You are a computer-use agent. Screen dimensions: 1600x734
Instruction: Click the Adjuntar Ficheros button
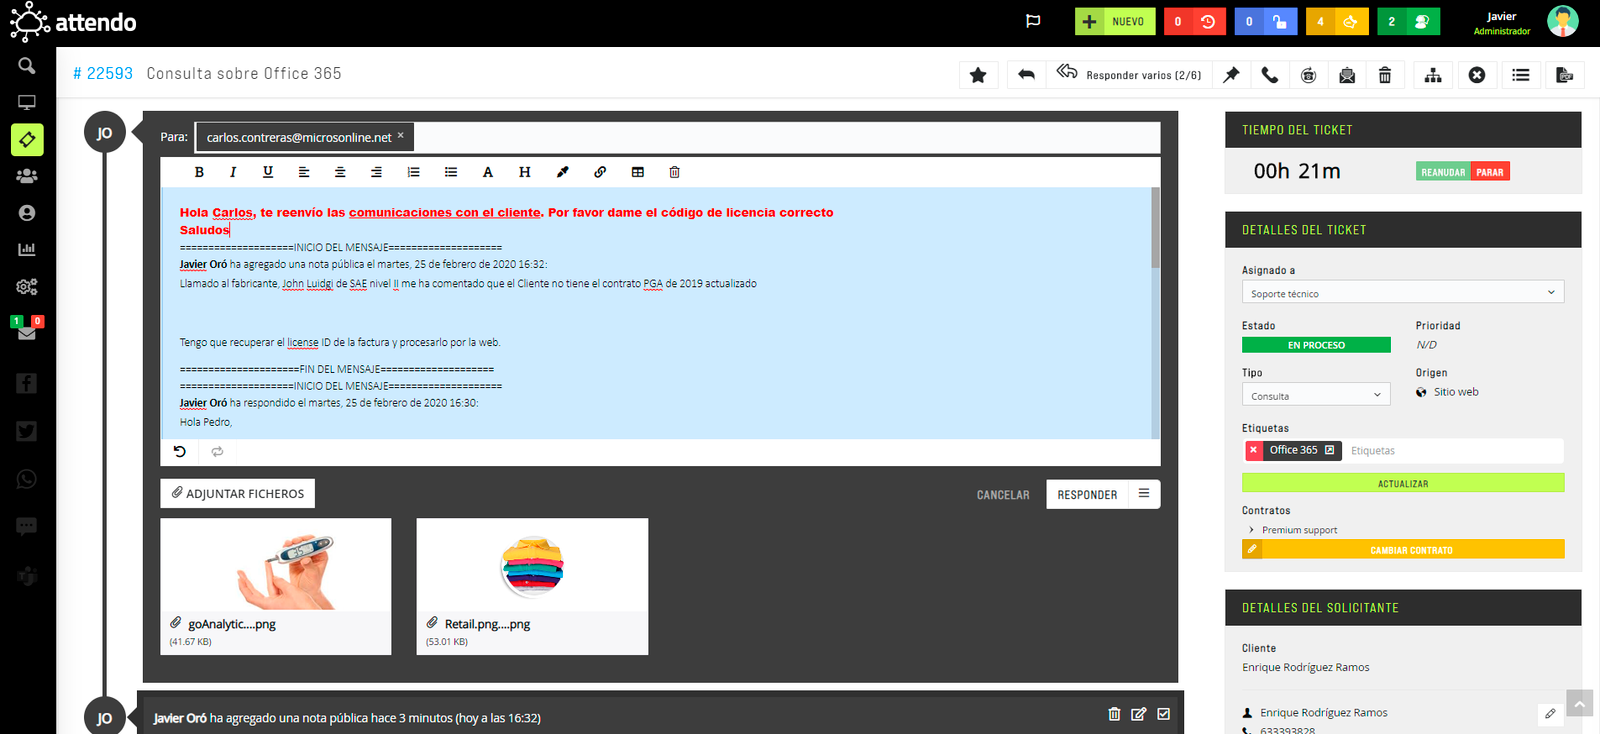(238, 494)
